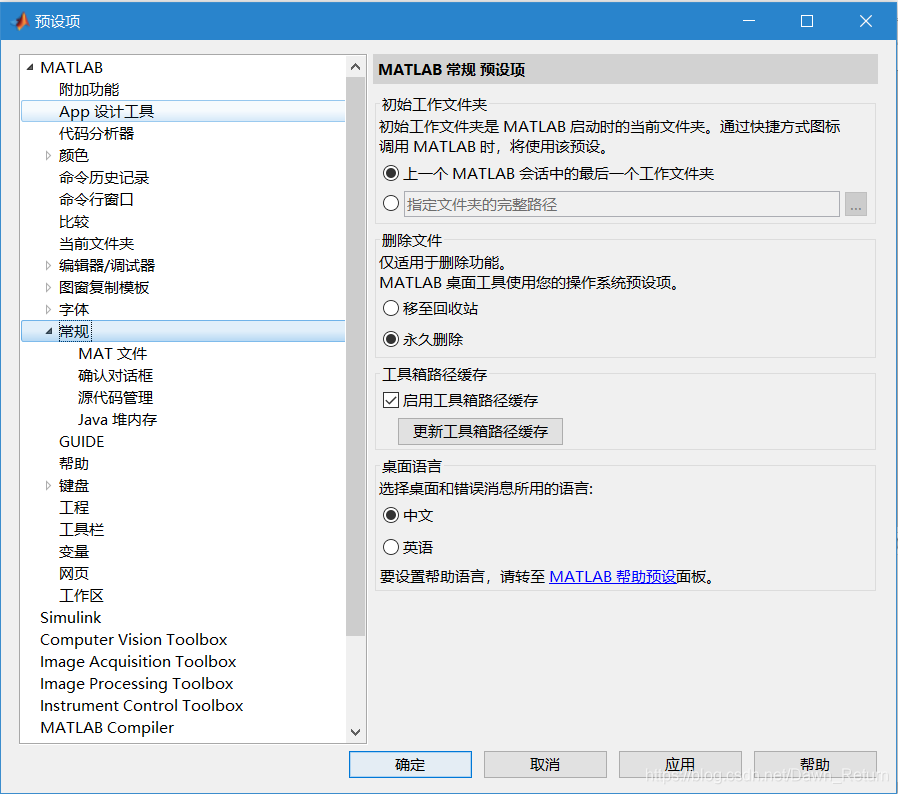Expand the 图窗复制模板 node arrow
This screenshot has width=898, height=794.
48,287
